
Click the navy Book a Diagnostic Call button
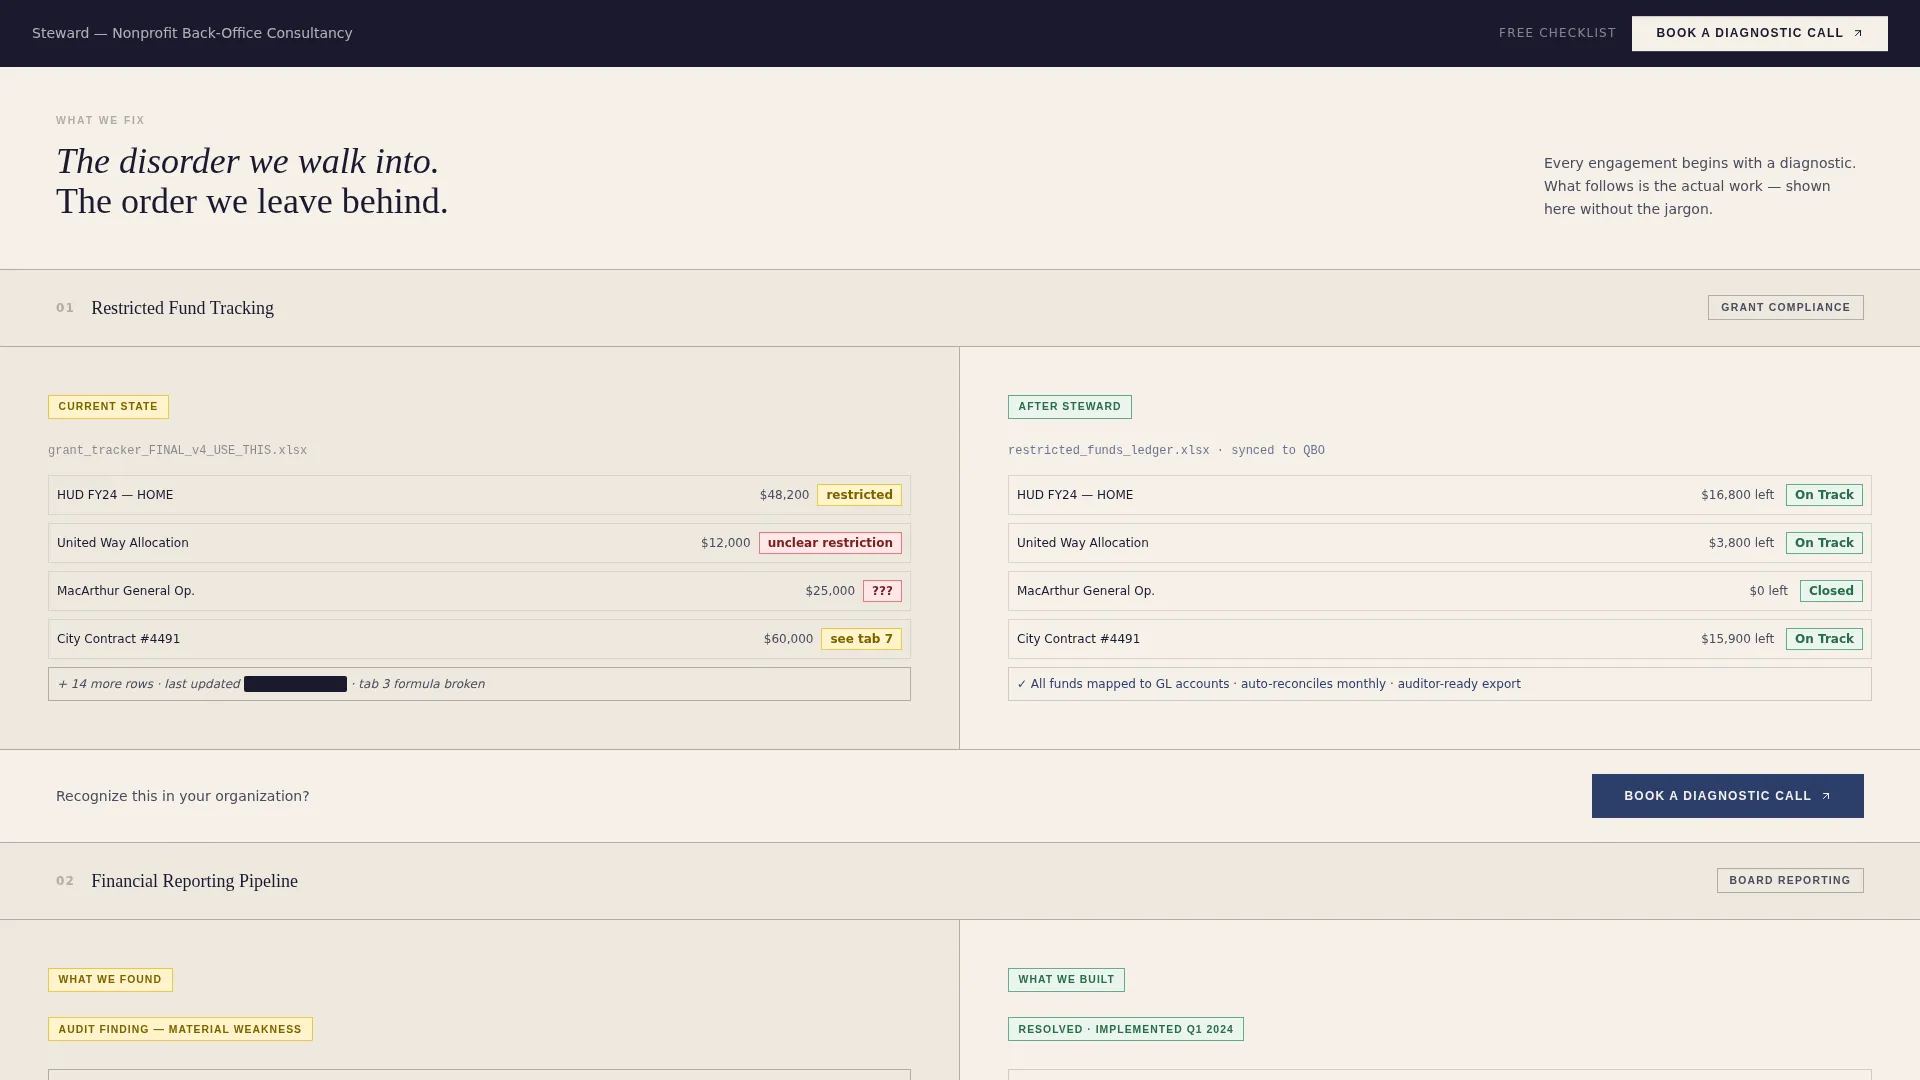point(1728,796)
